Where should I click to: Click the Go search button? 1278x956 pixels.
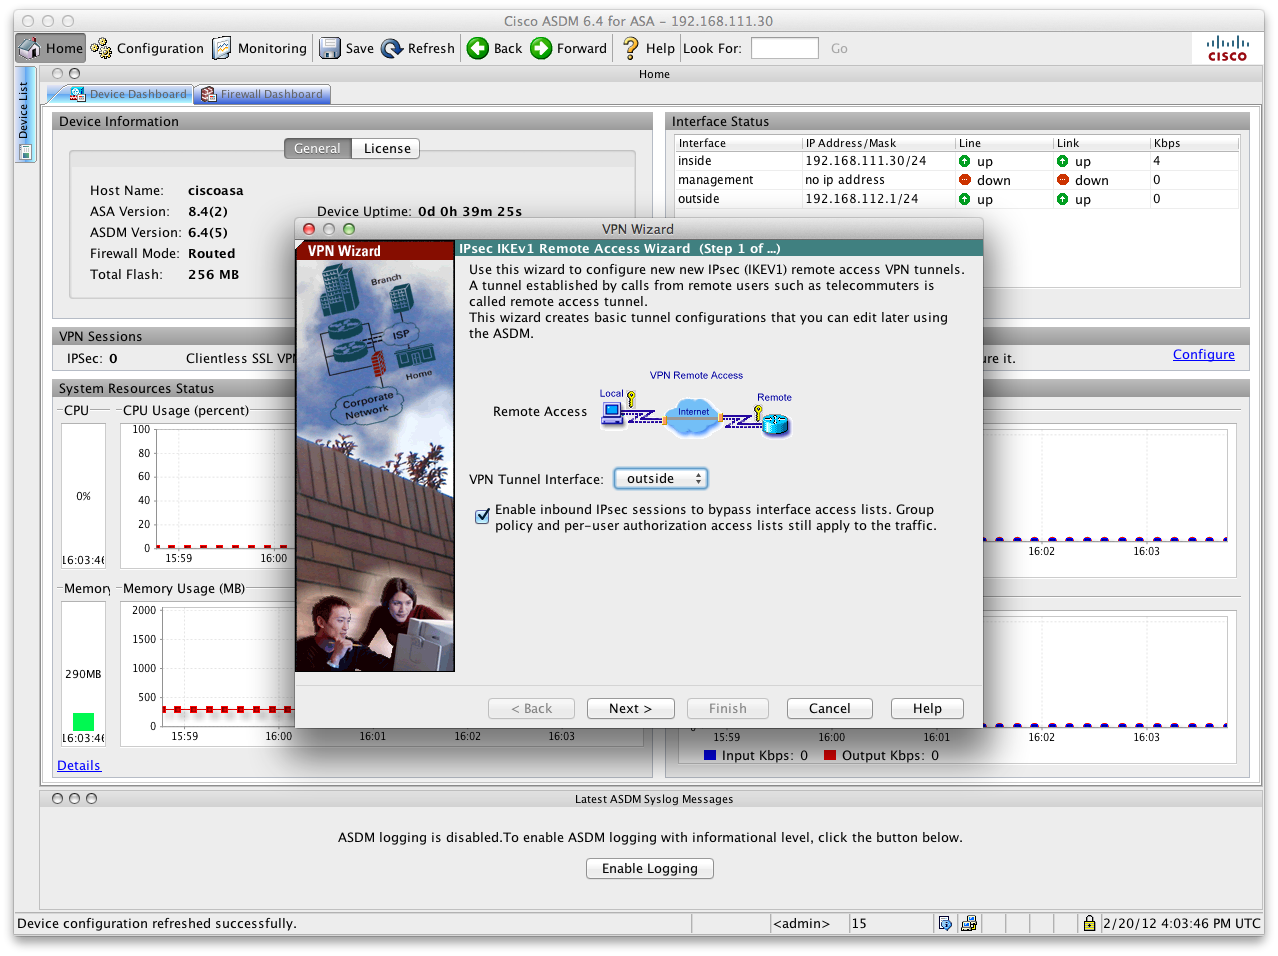[x=839, y=48]
